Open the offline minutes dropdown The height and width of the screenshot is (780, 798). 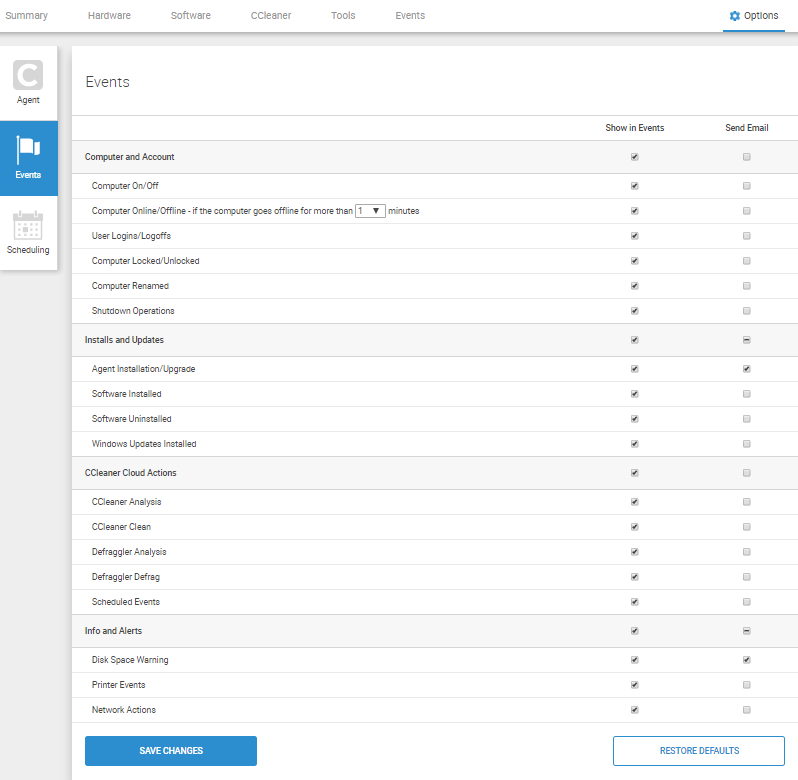(370, 211)
